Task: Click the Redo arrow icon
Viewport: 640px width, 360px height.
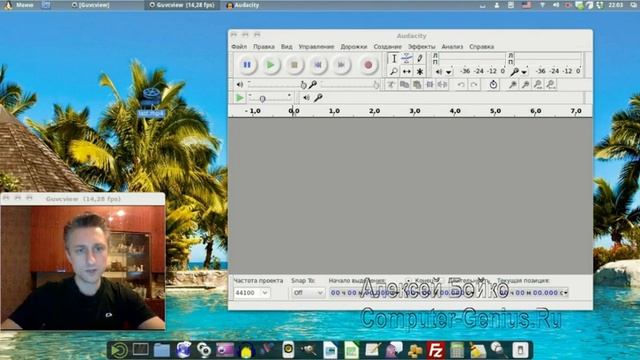Action: click(474, 84)
